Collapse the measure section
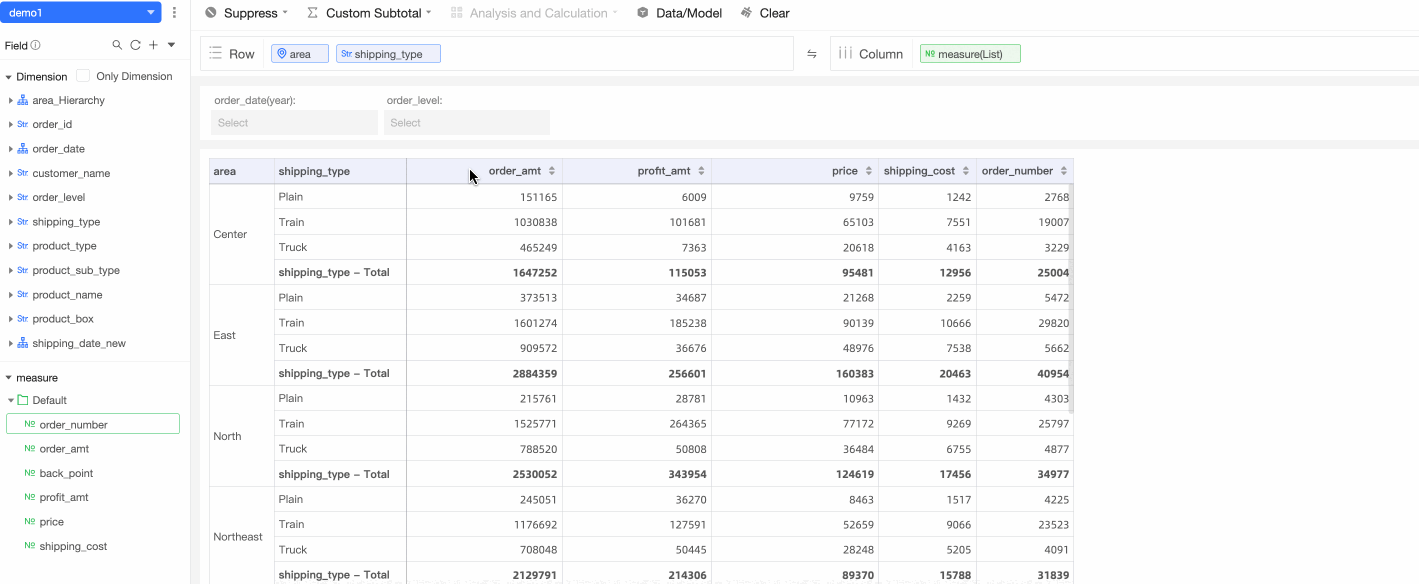1419x584 pixels. coord(9,378)
